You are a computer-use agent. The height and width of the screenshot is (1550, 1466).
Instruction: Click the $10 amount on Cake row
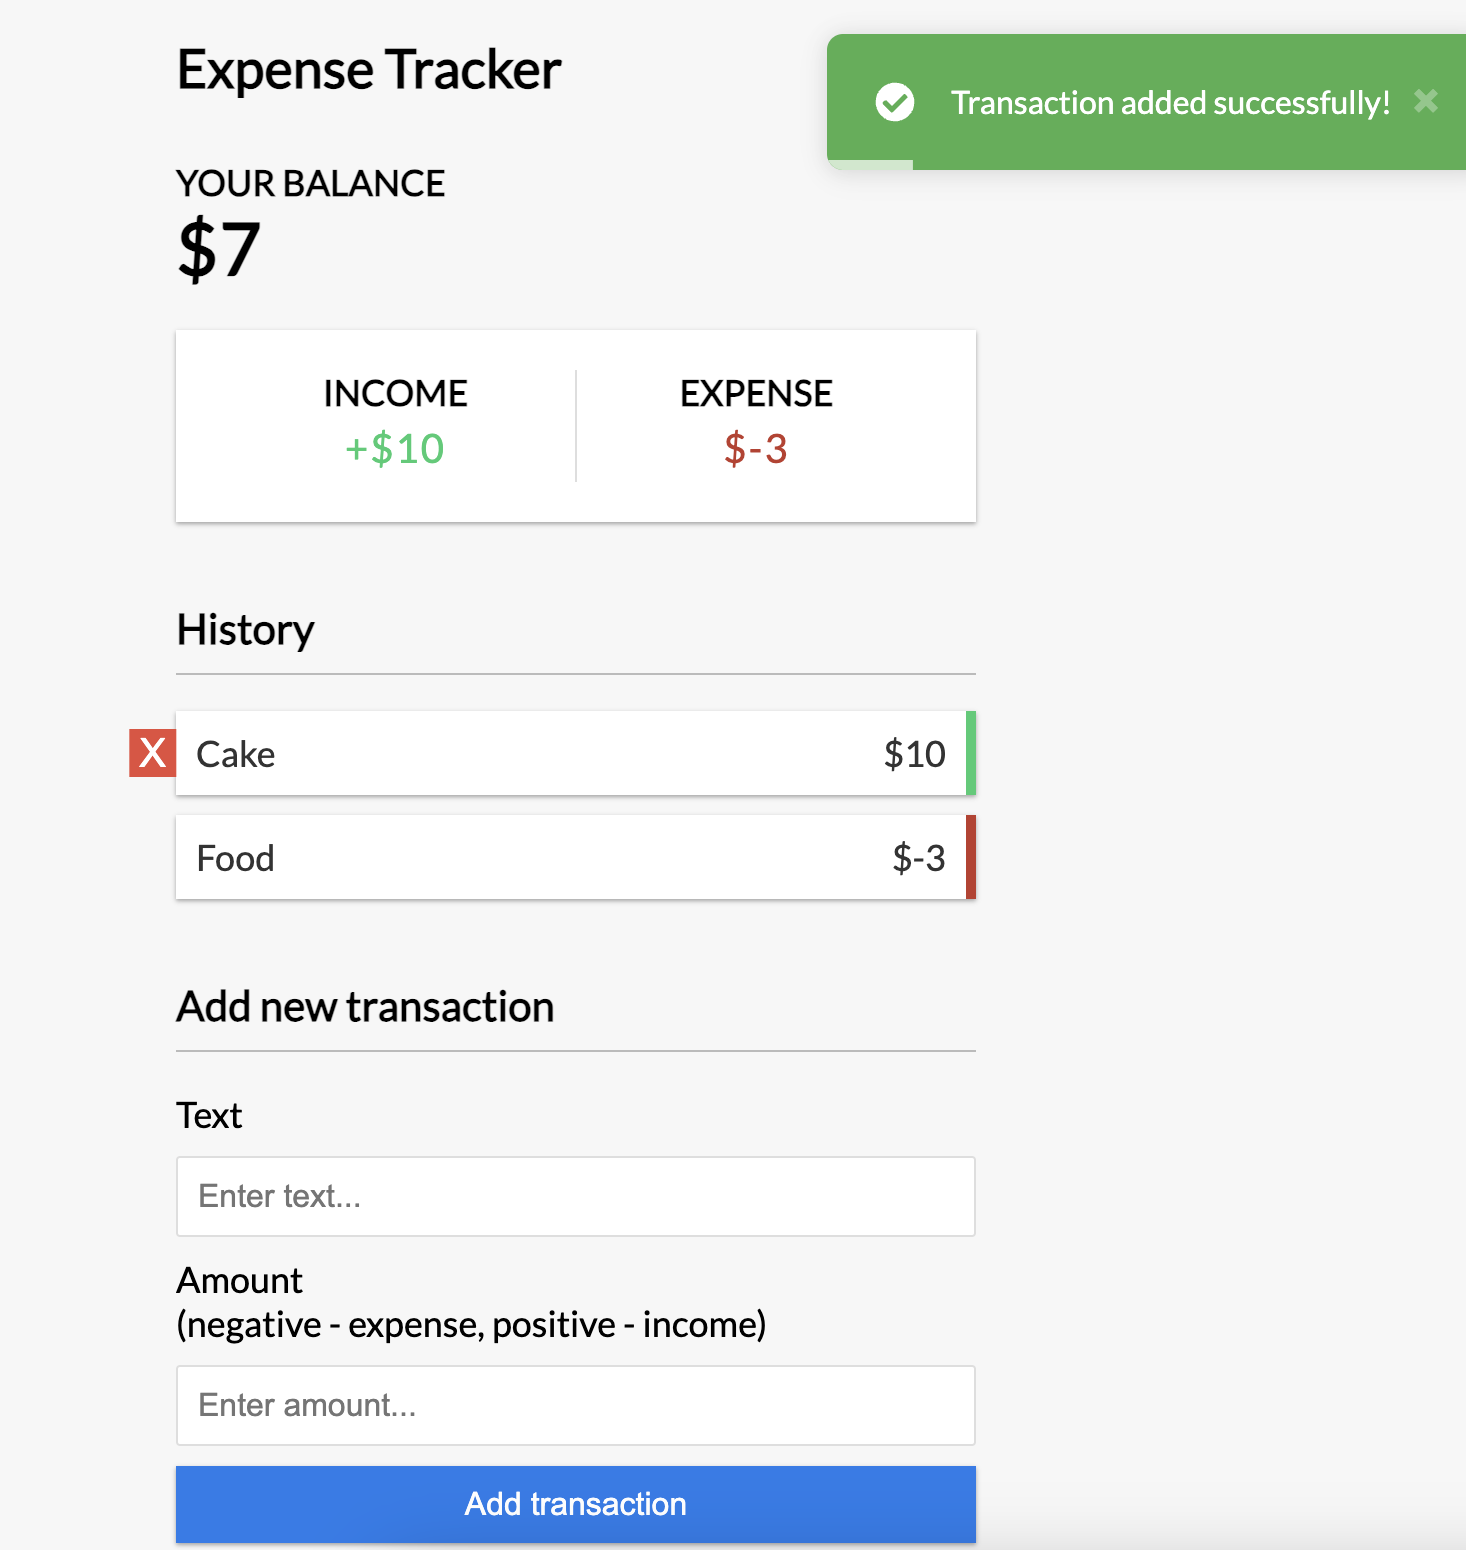click(914, 754)
